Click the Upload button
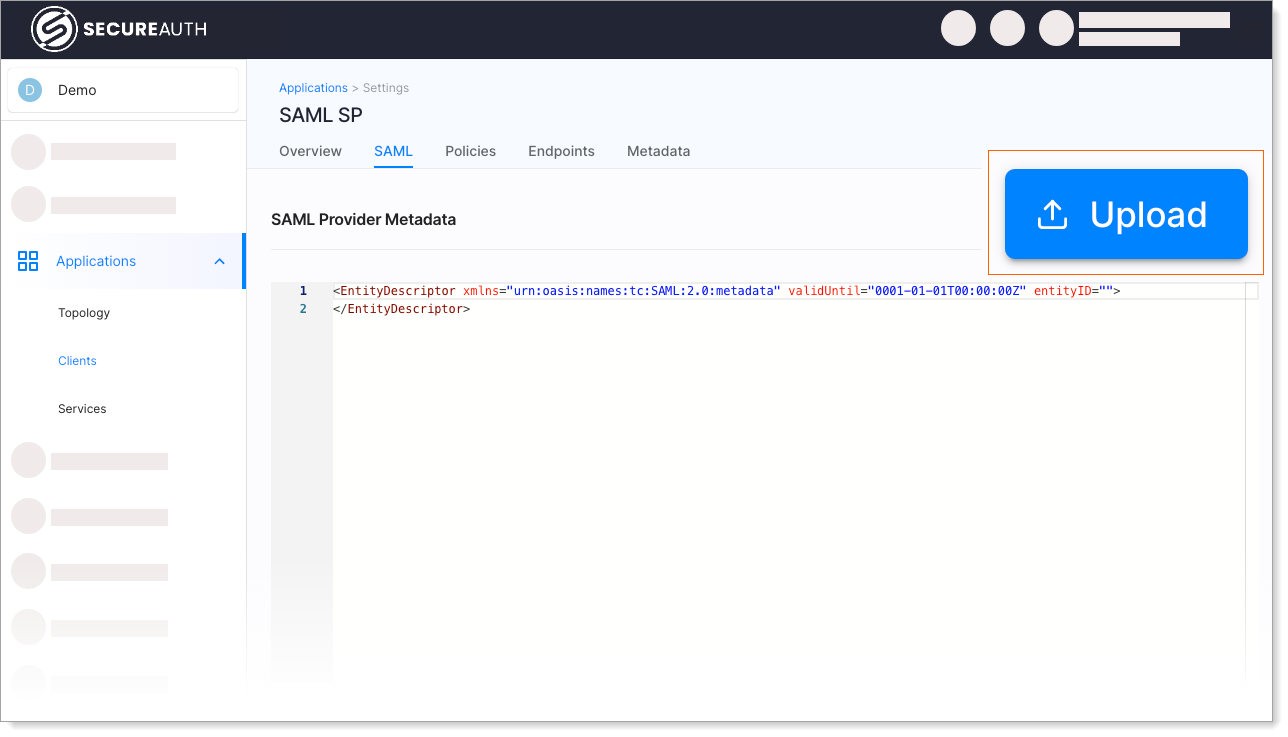1288x737 pixels. pos(1126,214)
